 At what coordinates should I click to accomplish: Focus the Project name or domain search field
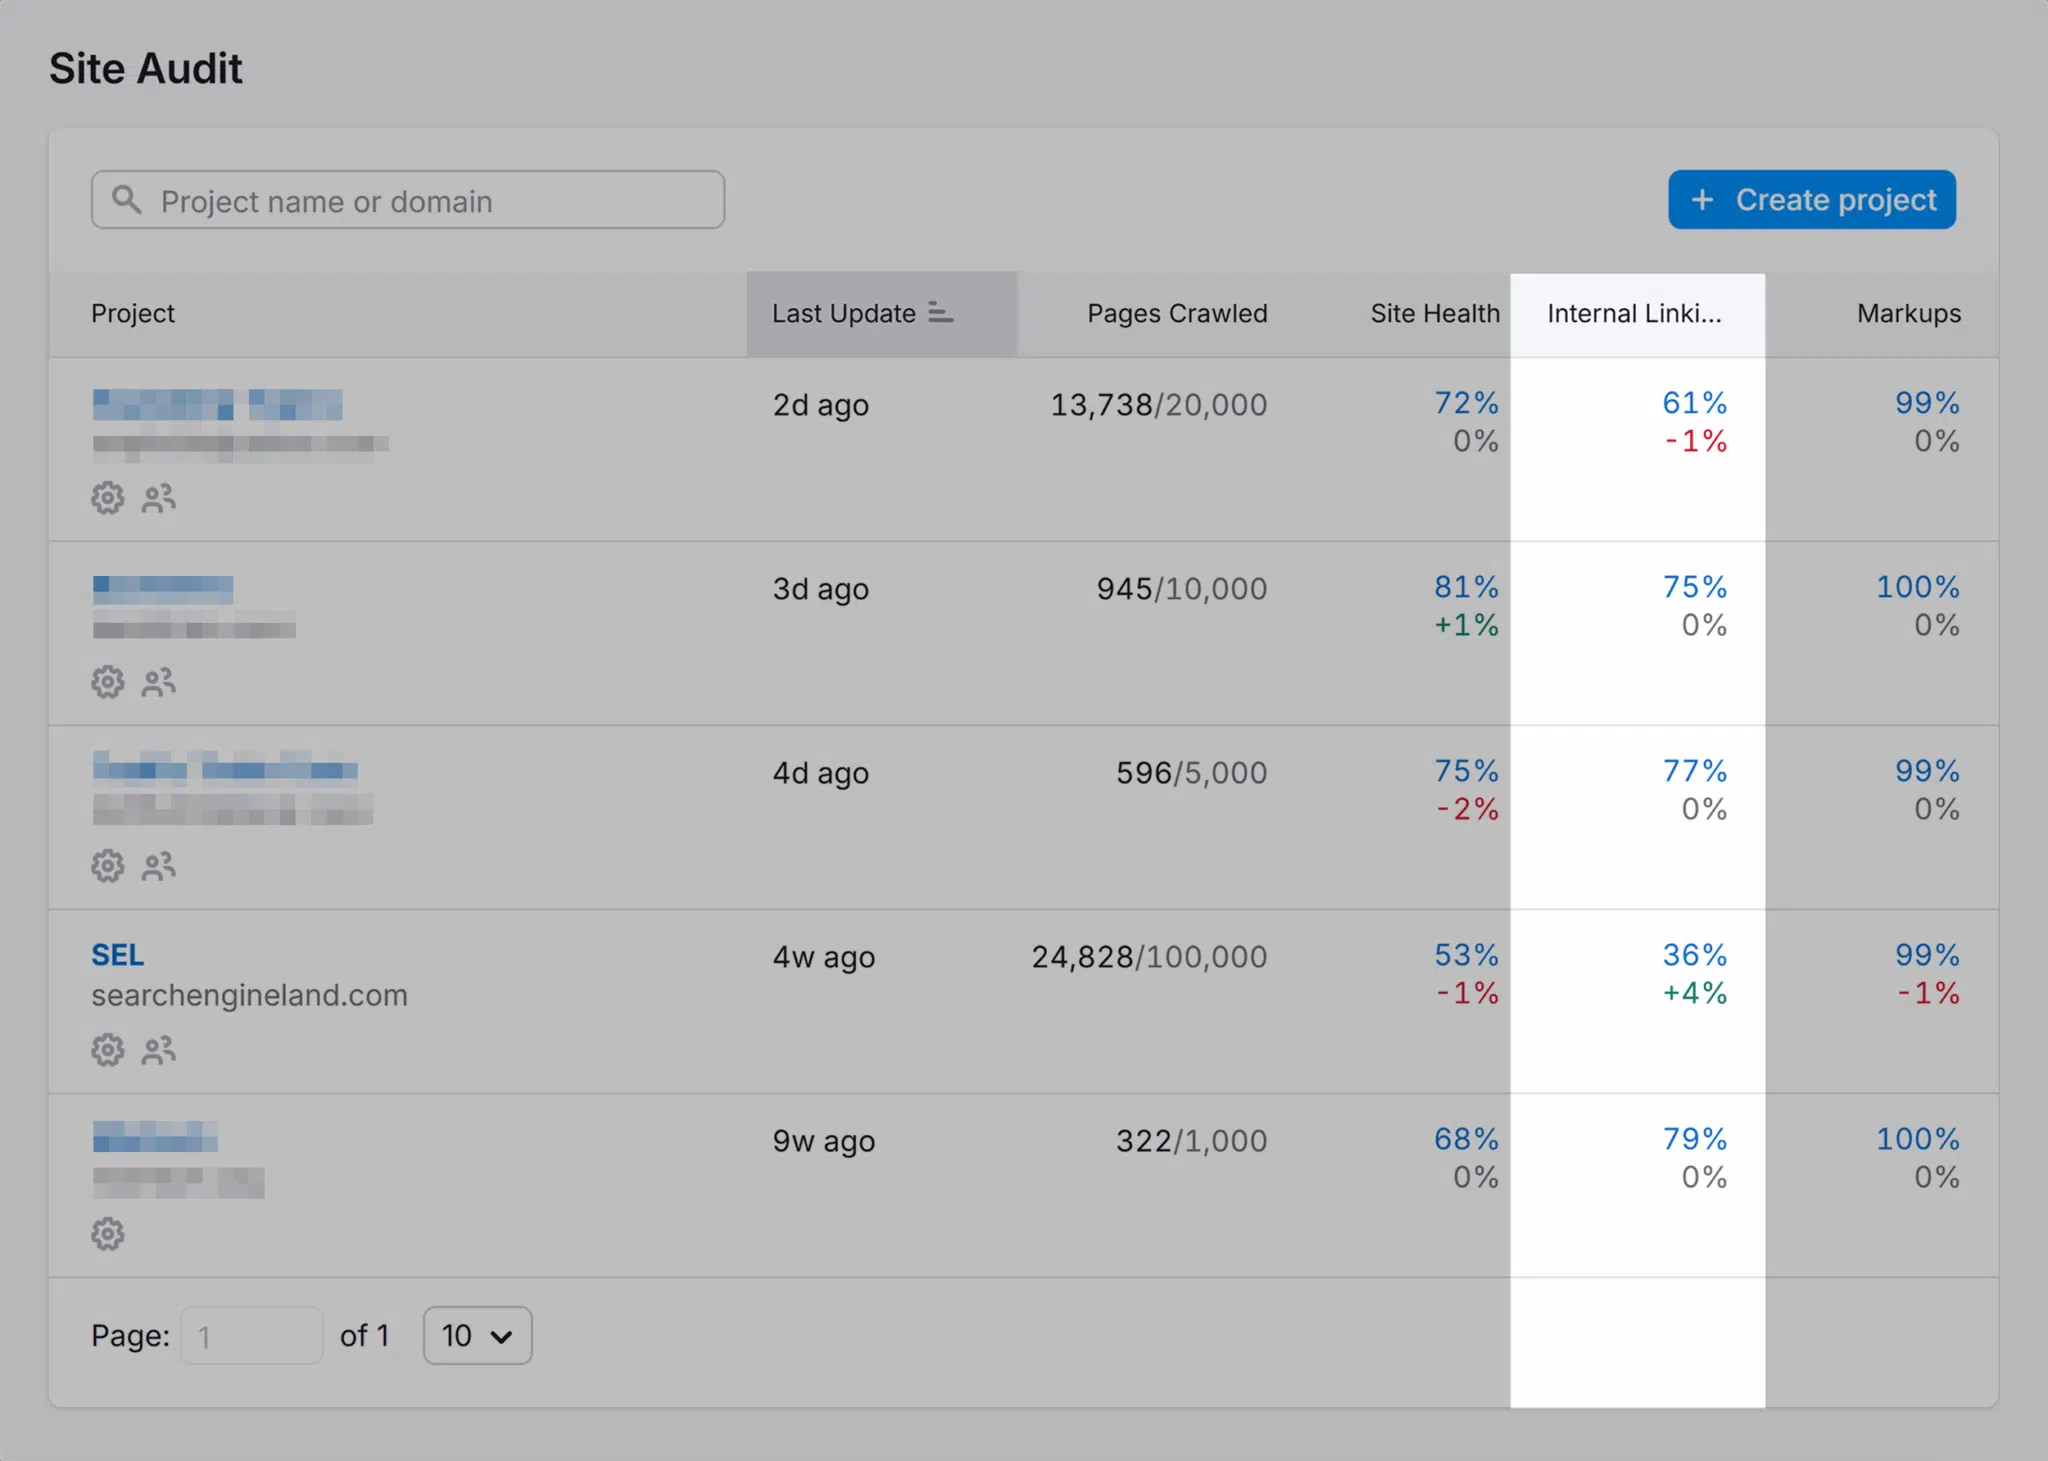click(408, 200)
